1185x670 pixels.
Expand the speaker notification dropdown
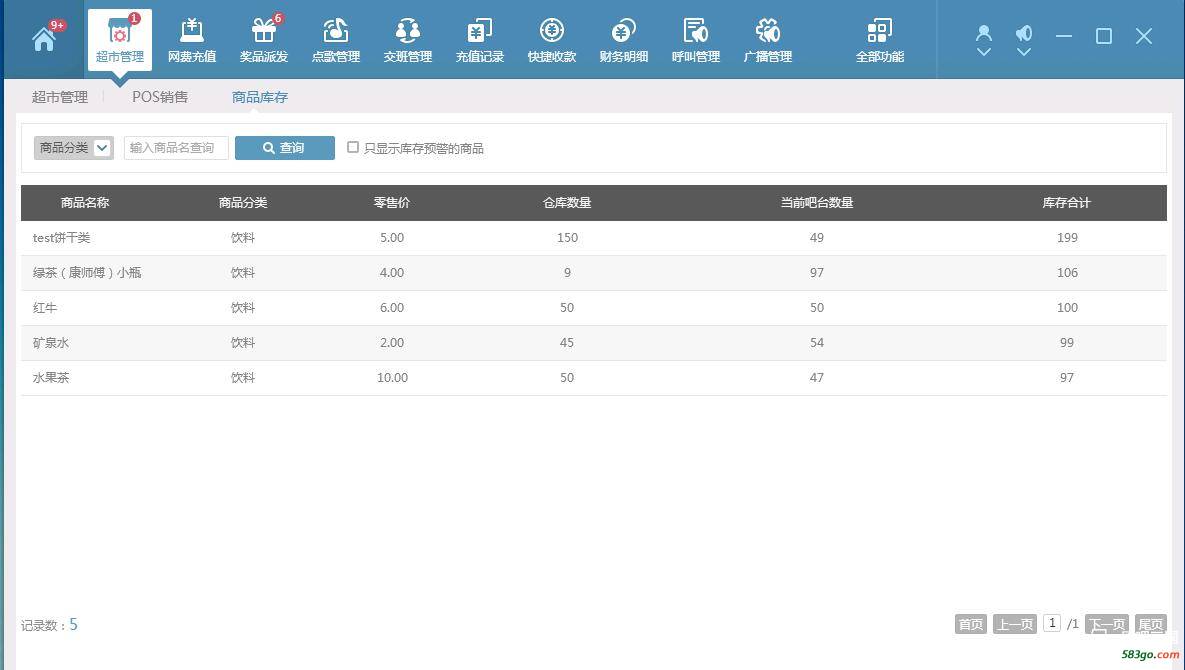pos(1024,52)
